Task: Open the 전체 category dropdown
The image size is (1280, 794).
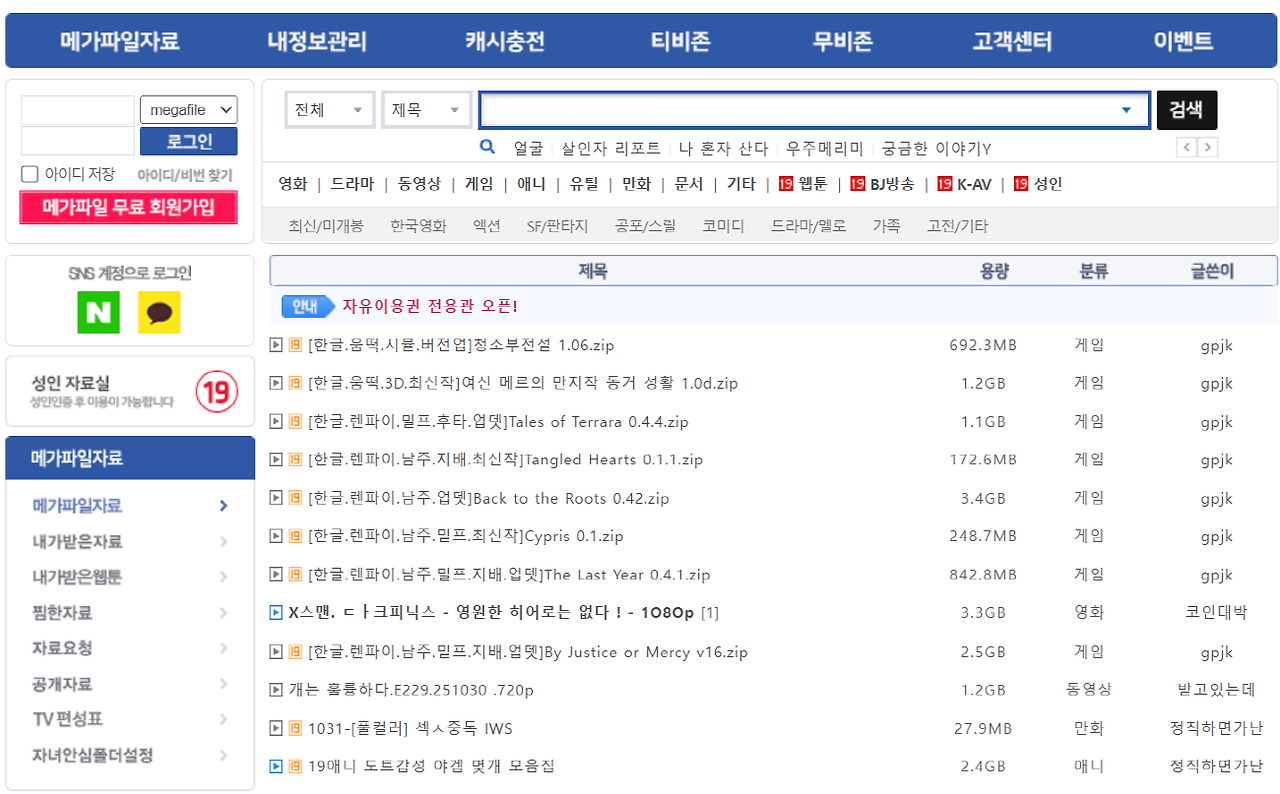Action: (329, 109)
